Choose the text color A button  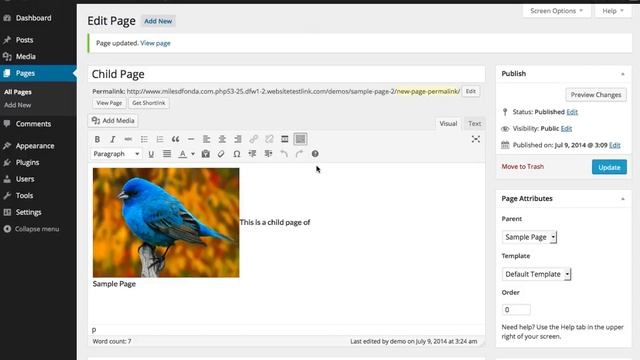point(182,154)
